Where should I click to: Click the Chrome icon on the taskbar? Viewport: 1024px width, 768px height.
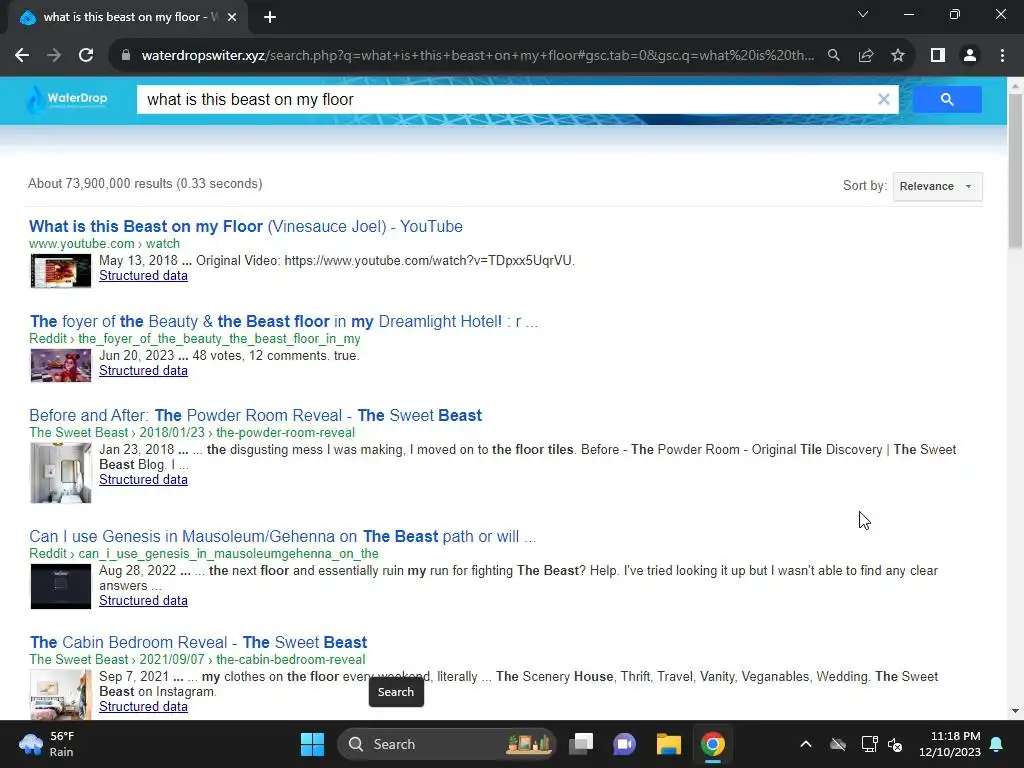click(712, 744)
